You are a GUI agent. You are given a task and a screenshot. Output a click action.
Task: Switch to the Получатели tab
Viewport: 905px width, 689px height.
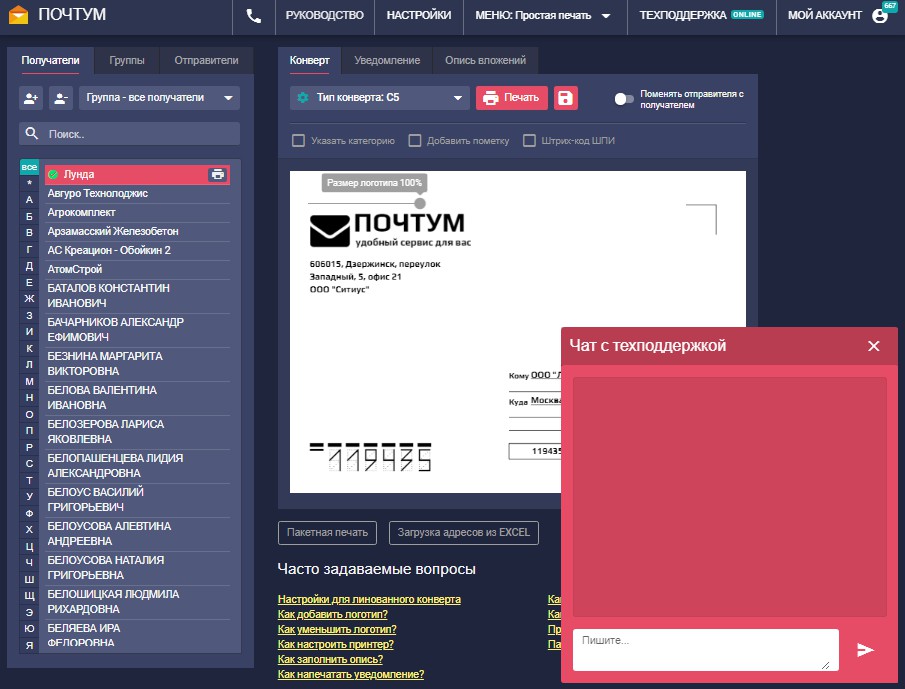[x=50, y=61]
